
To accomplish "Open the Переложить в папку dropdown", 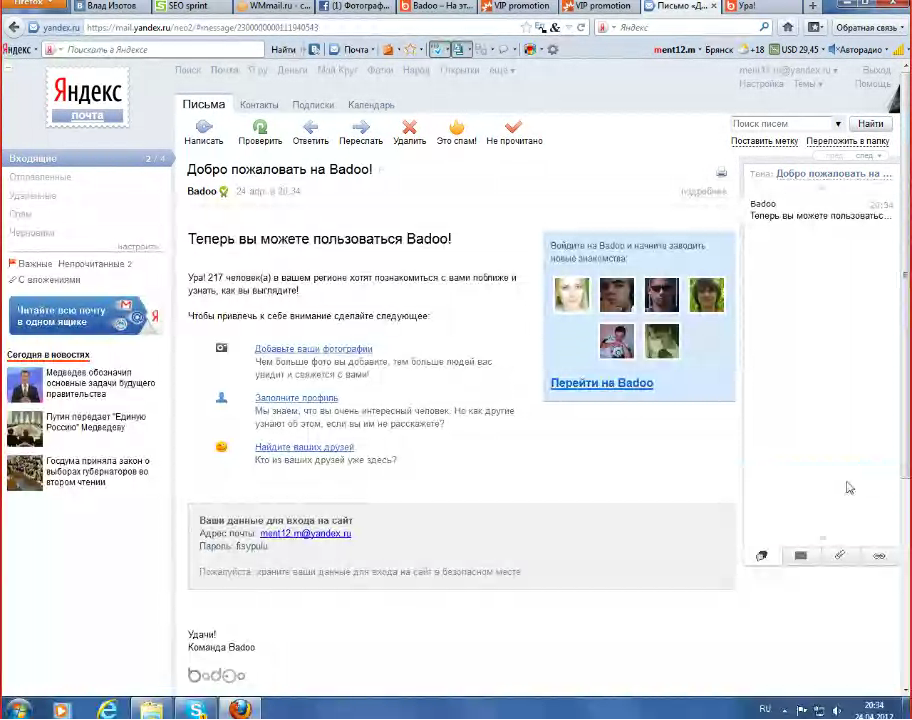I will click(847, 141).
